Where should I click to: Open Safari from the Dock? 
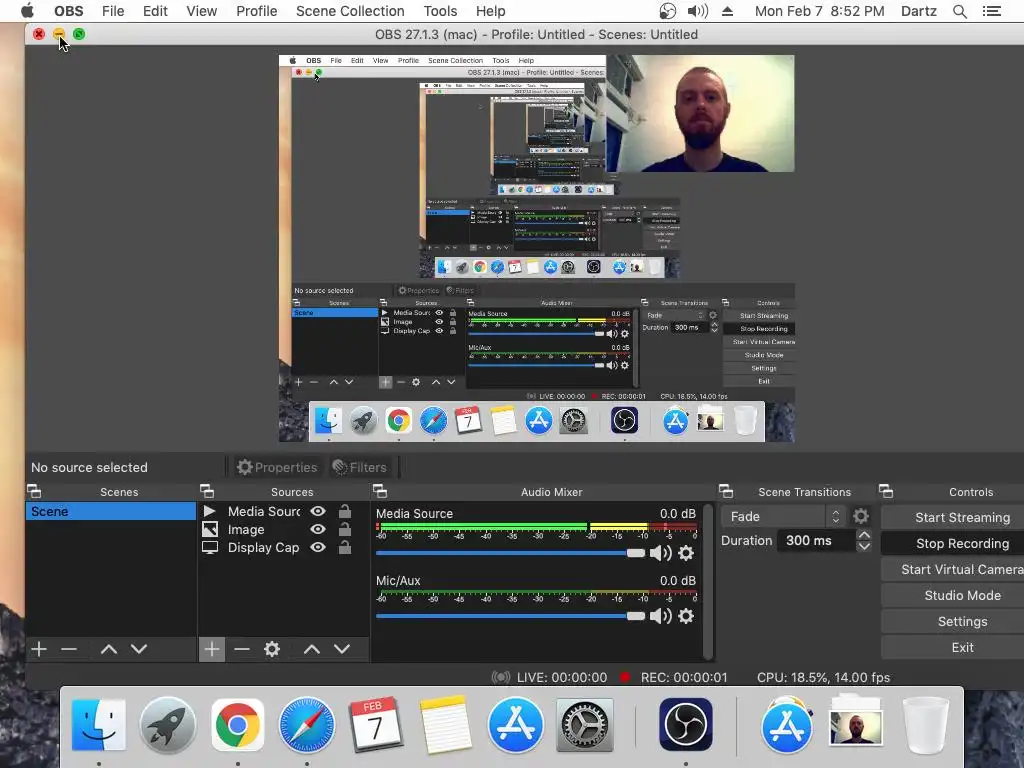306,725
